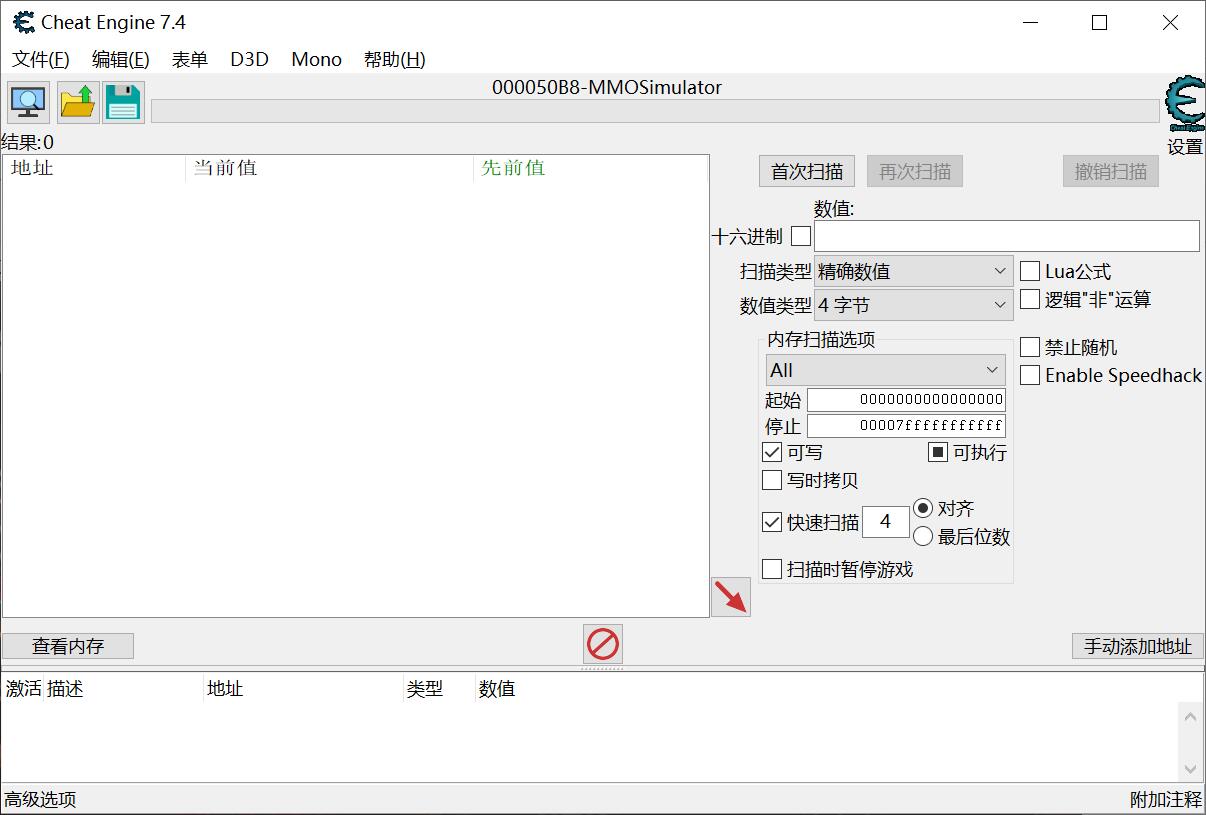Click the 数值 column header in address table

coord(497,689)
